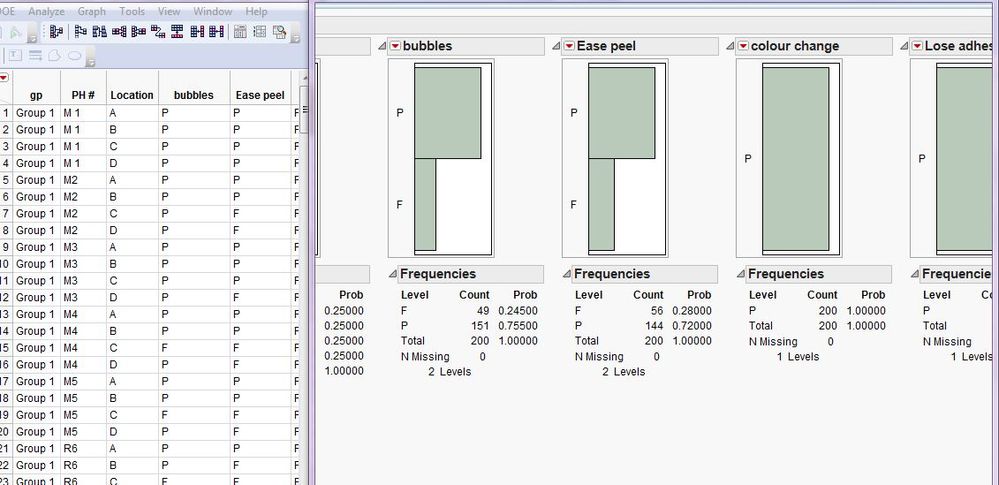
Task: Select the P bar in colour change histogram
Action: click(x=795, y=159)
